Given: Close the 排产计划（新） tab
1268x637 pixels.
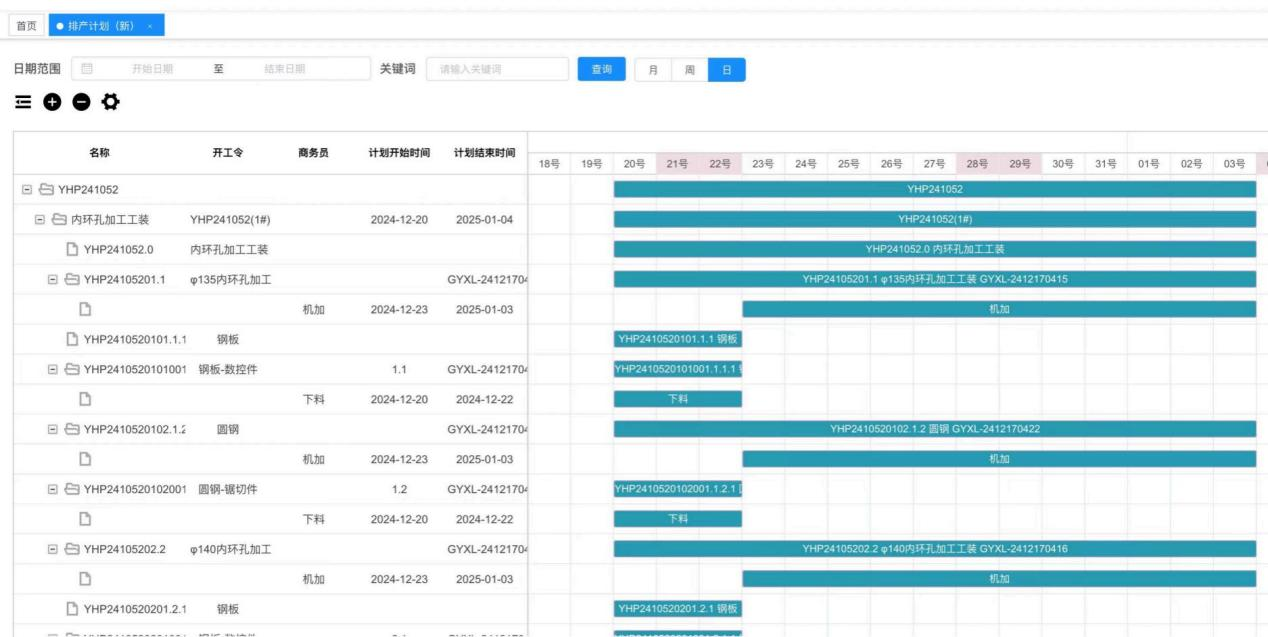Looking at the screenshot, I should click(x=150, y=25).
